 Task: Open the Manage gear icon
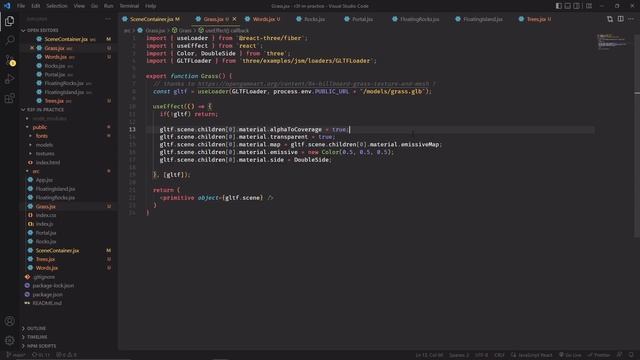[x=9, y=340]
